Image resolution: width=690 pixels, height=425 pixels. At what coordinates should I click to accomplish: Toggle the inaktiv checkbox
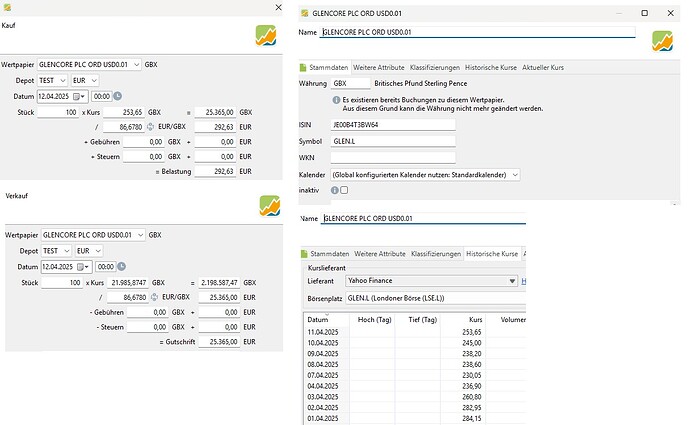coord(344,190)
